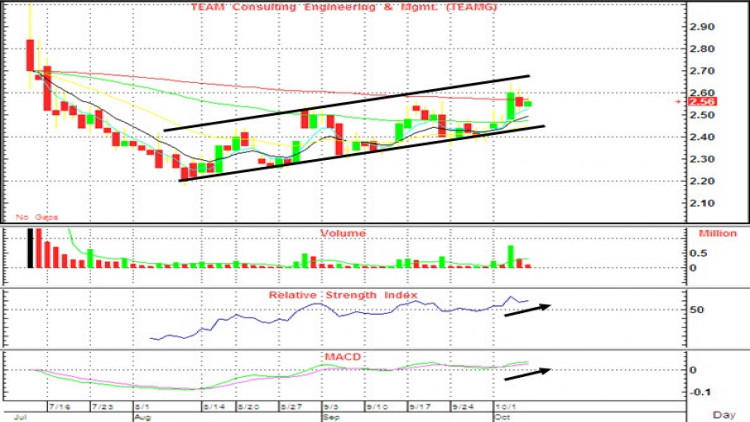
Task: Click the Jul month label
Action: tap(20, 417)
